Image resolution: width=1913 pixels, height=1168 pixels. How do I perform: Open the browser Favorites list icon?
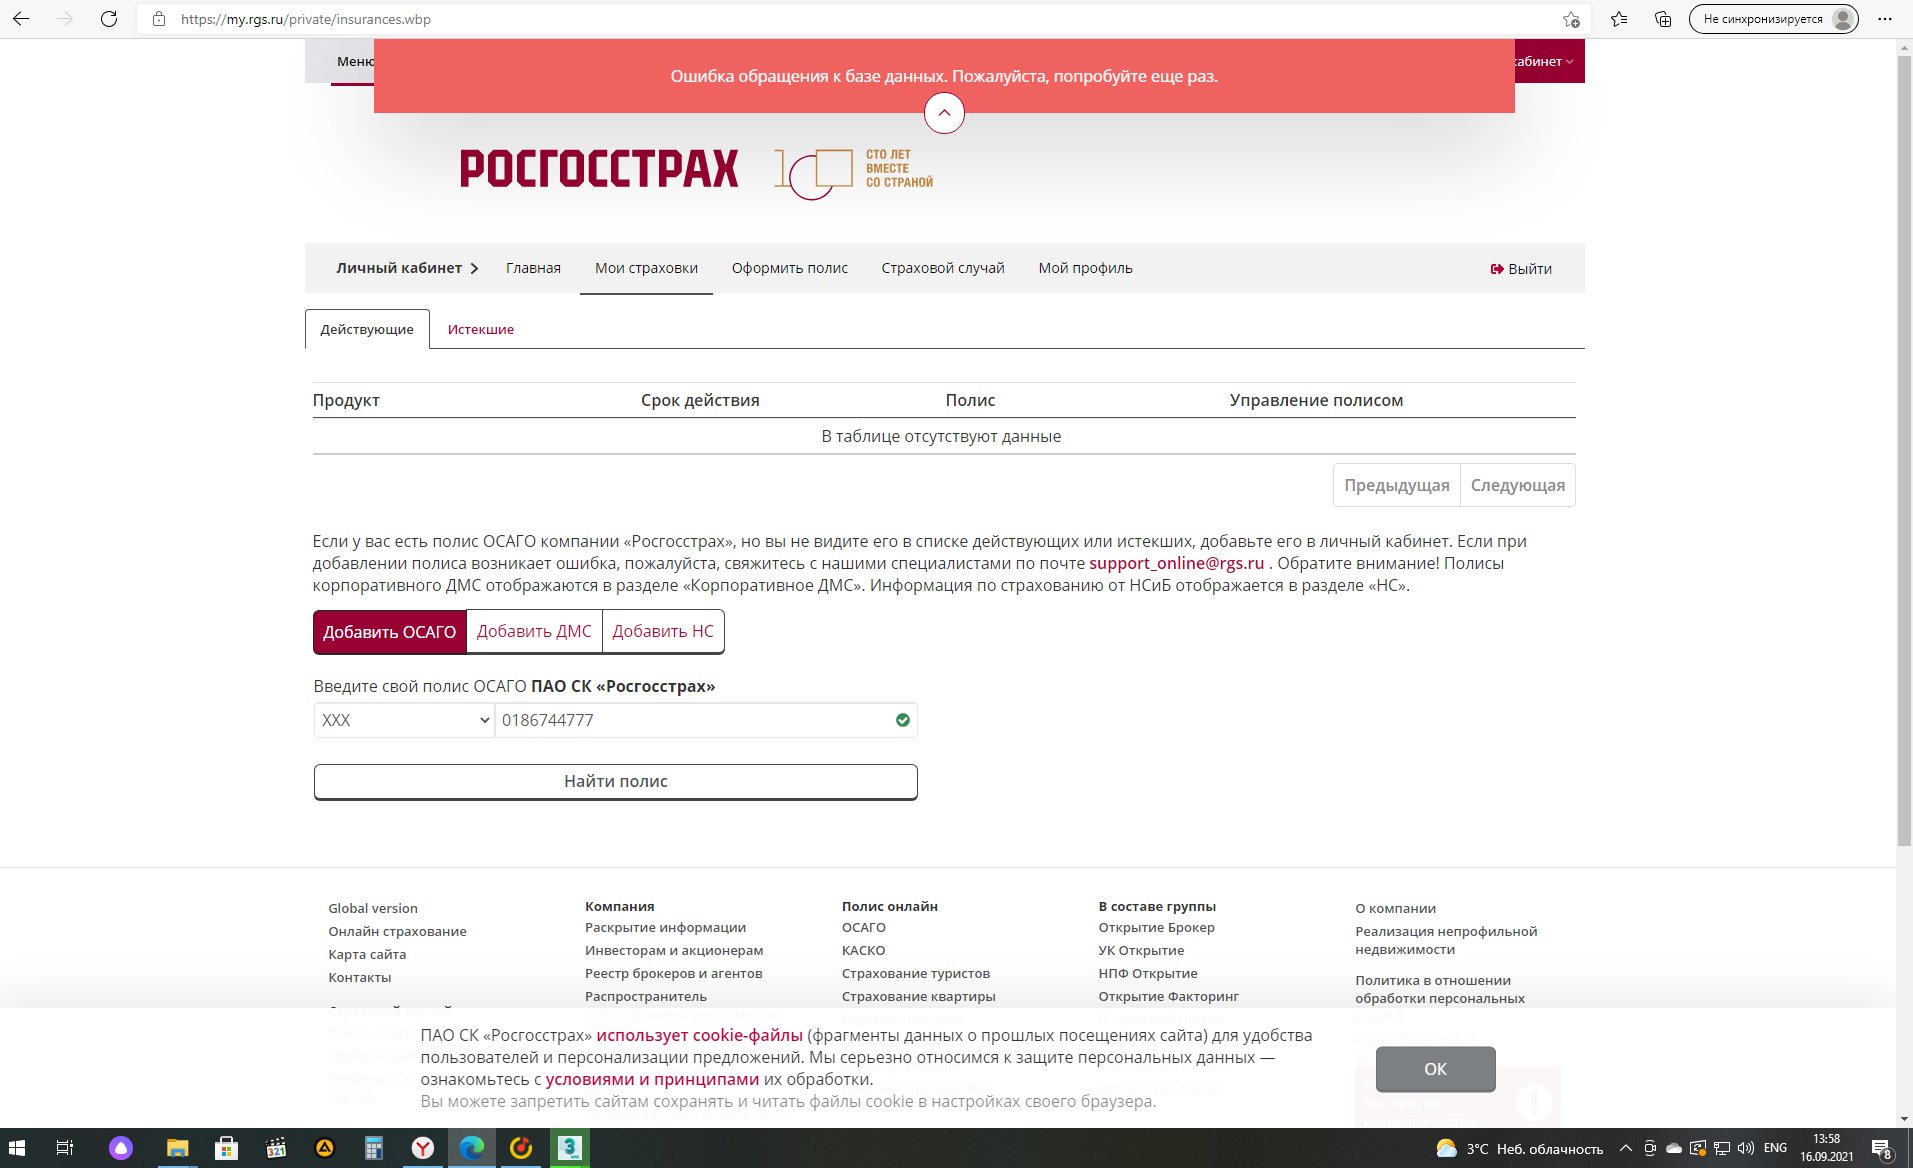(x=1619, y=19)
